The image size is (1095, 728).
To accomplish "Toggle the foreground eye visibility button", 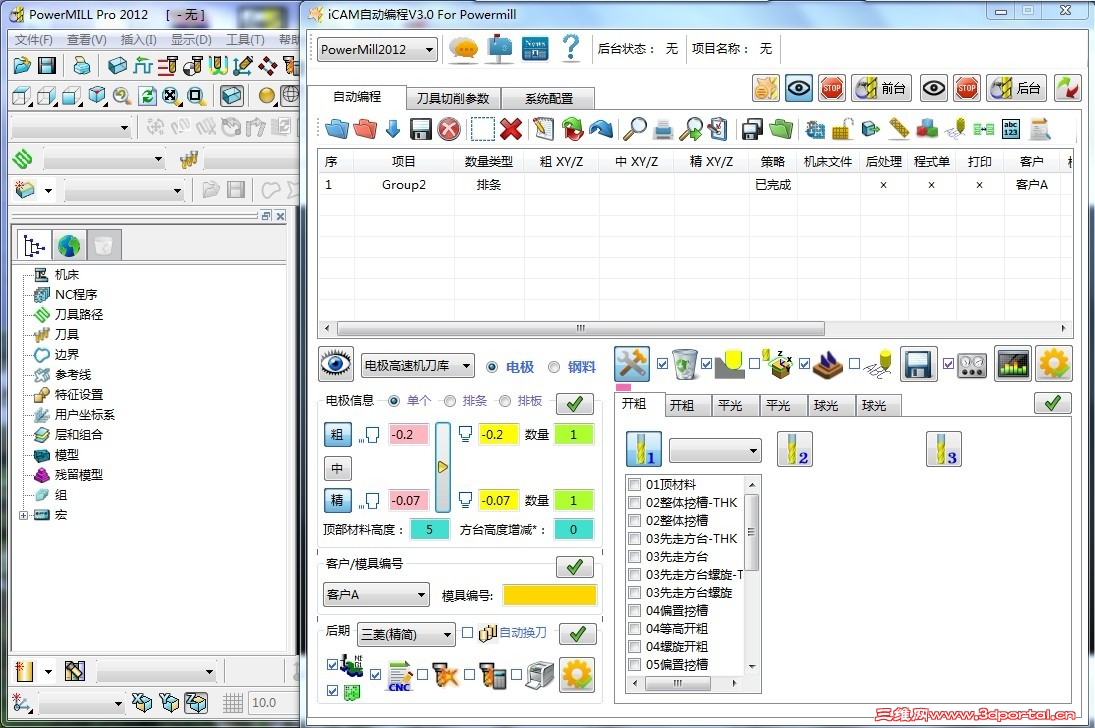I will (x=798, y=88).
